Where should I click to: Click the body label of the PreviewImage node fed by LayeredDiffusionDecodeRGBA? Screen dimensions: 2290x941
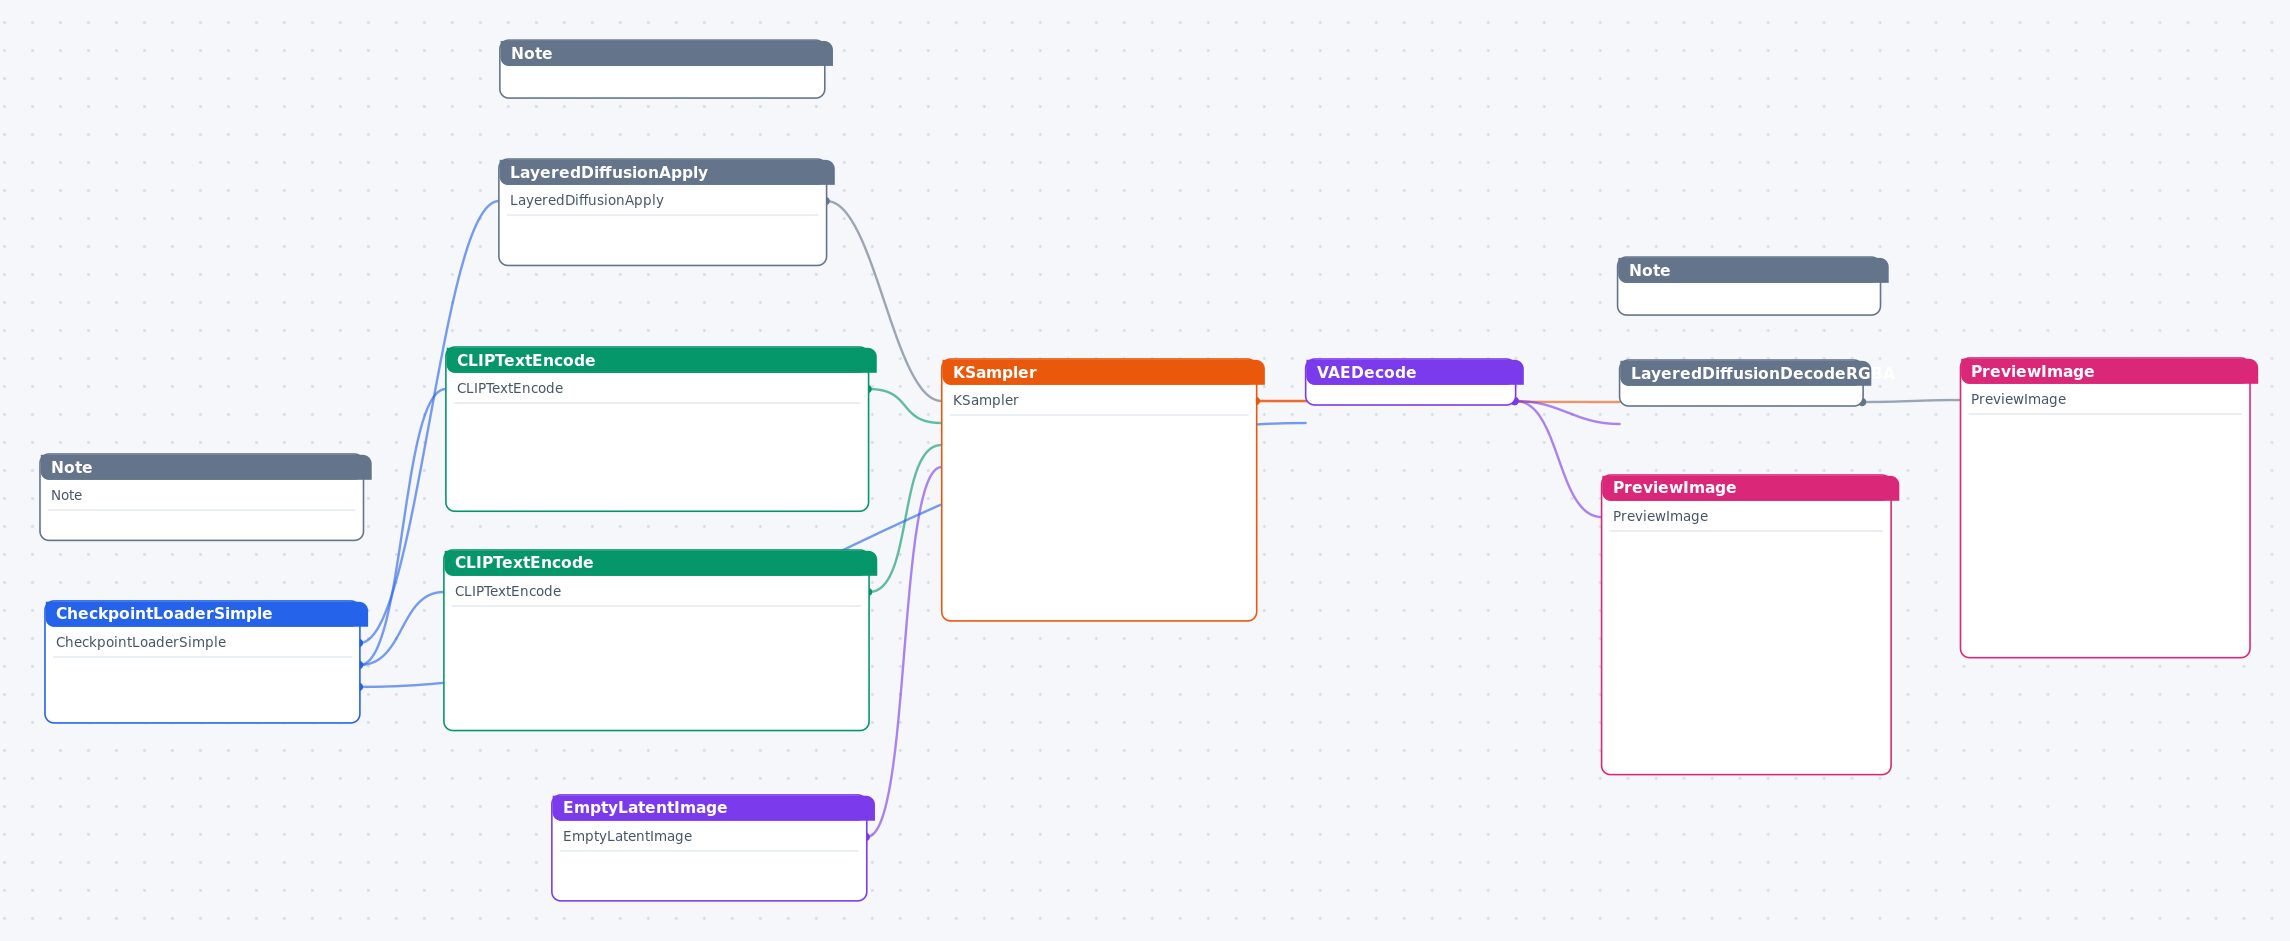[x=2018, y=399]
